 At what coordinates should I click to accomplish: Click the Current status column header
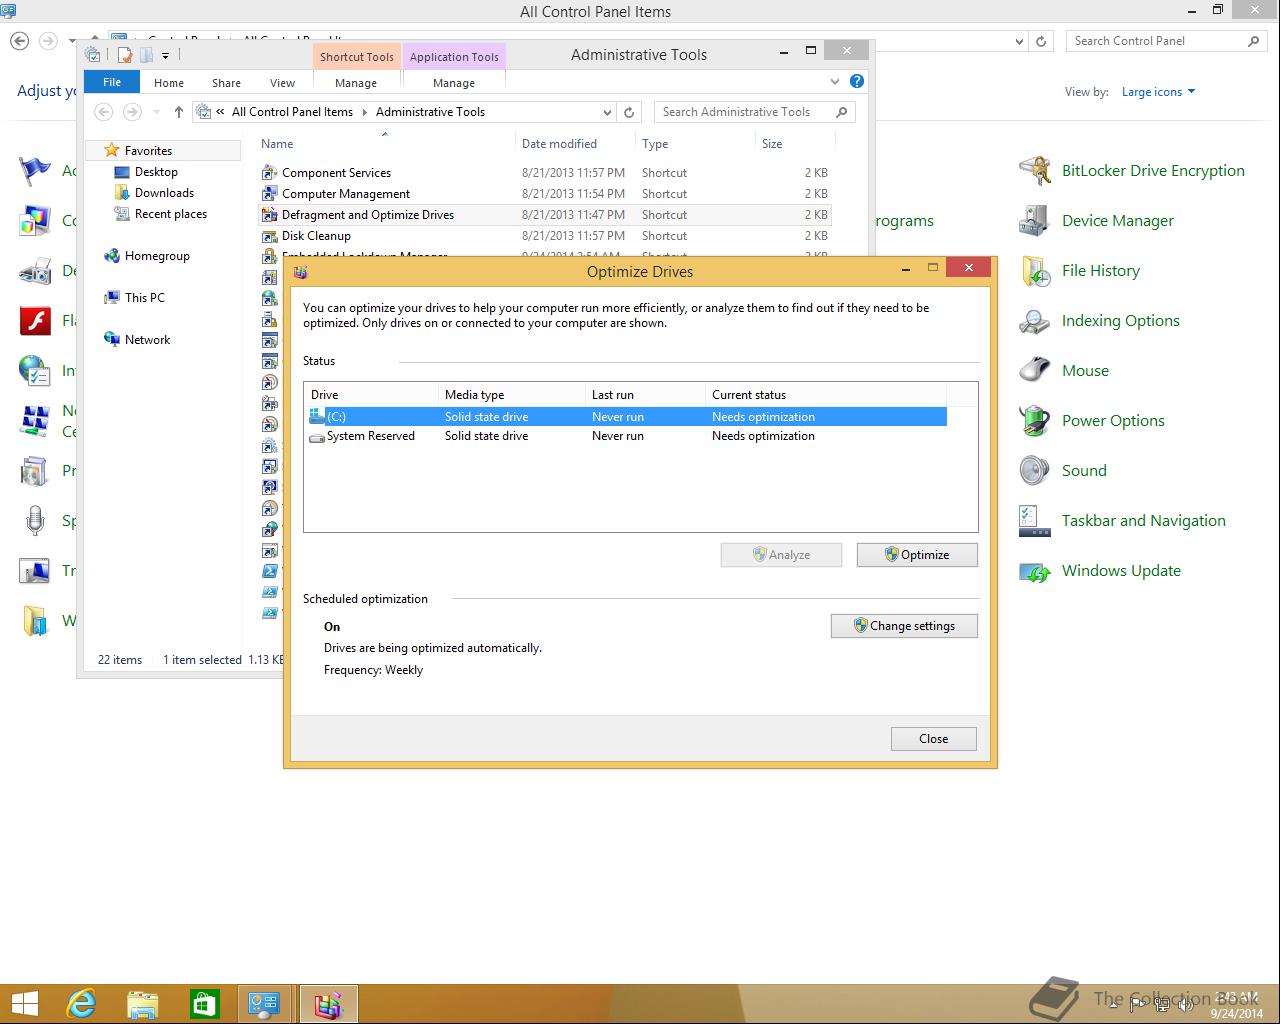coord(826,395)
